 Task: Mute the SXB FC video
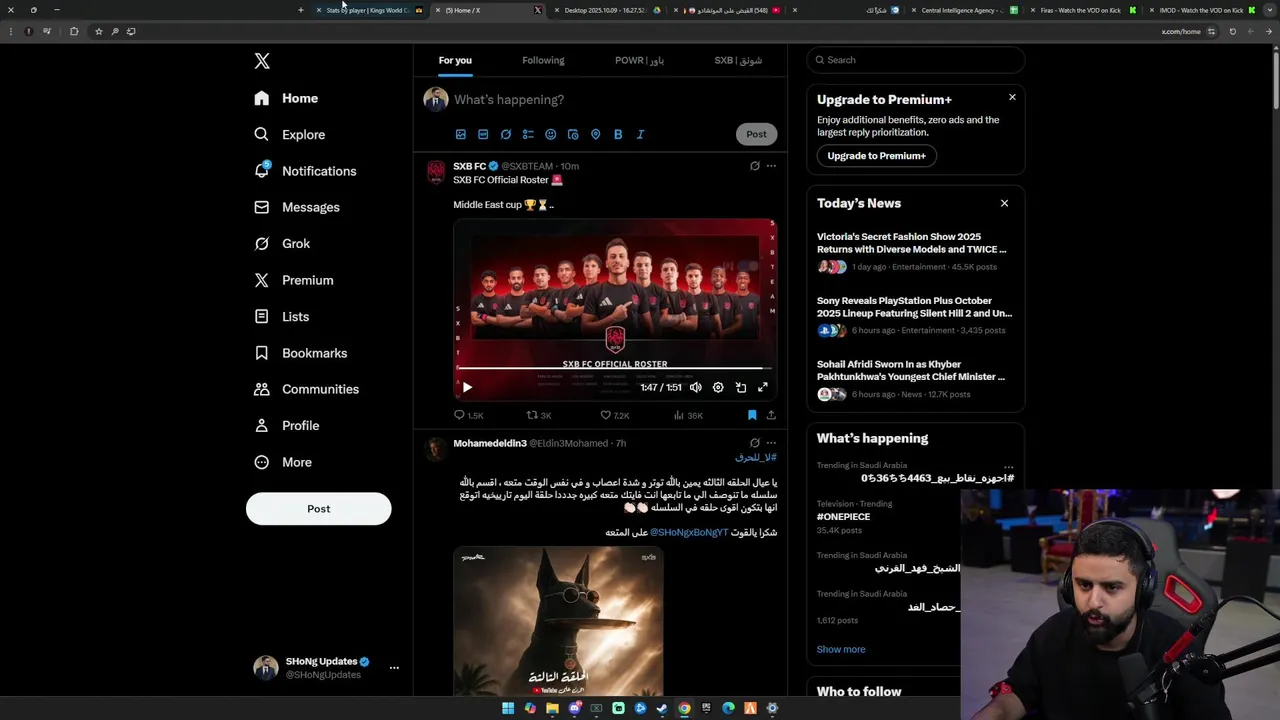click(x=696, y=388)
